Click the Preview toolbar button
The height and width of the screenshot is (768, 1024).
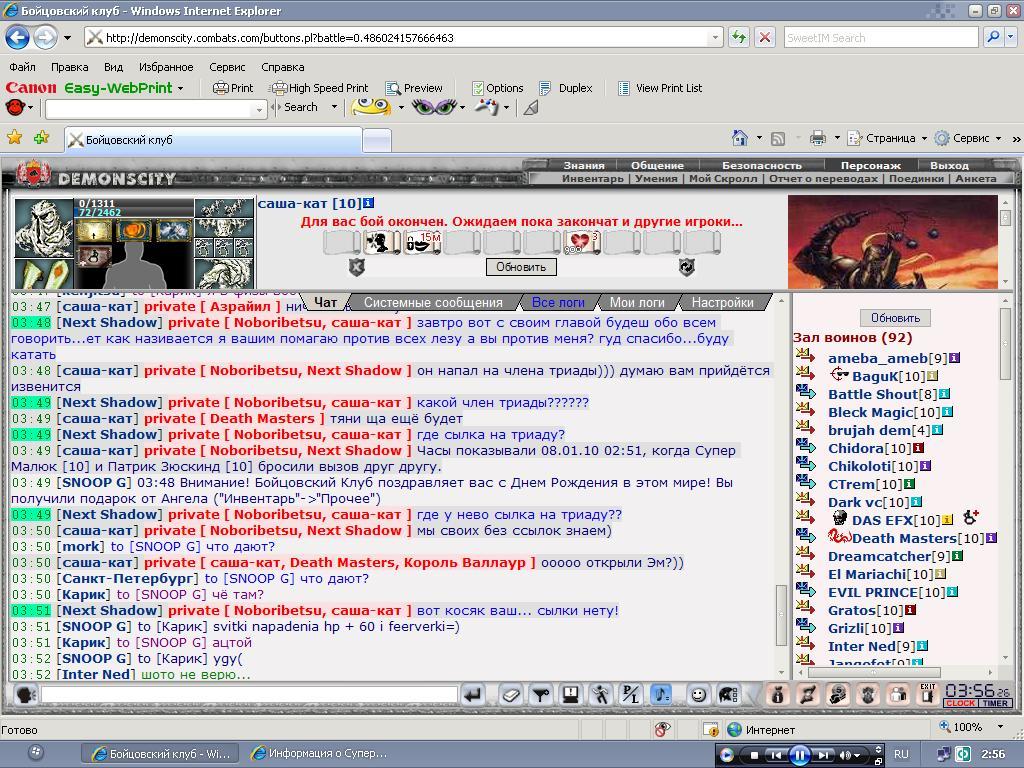[x=414, y=88]
